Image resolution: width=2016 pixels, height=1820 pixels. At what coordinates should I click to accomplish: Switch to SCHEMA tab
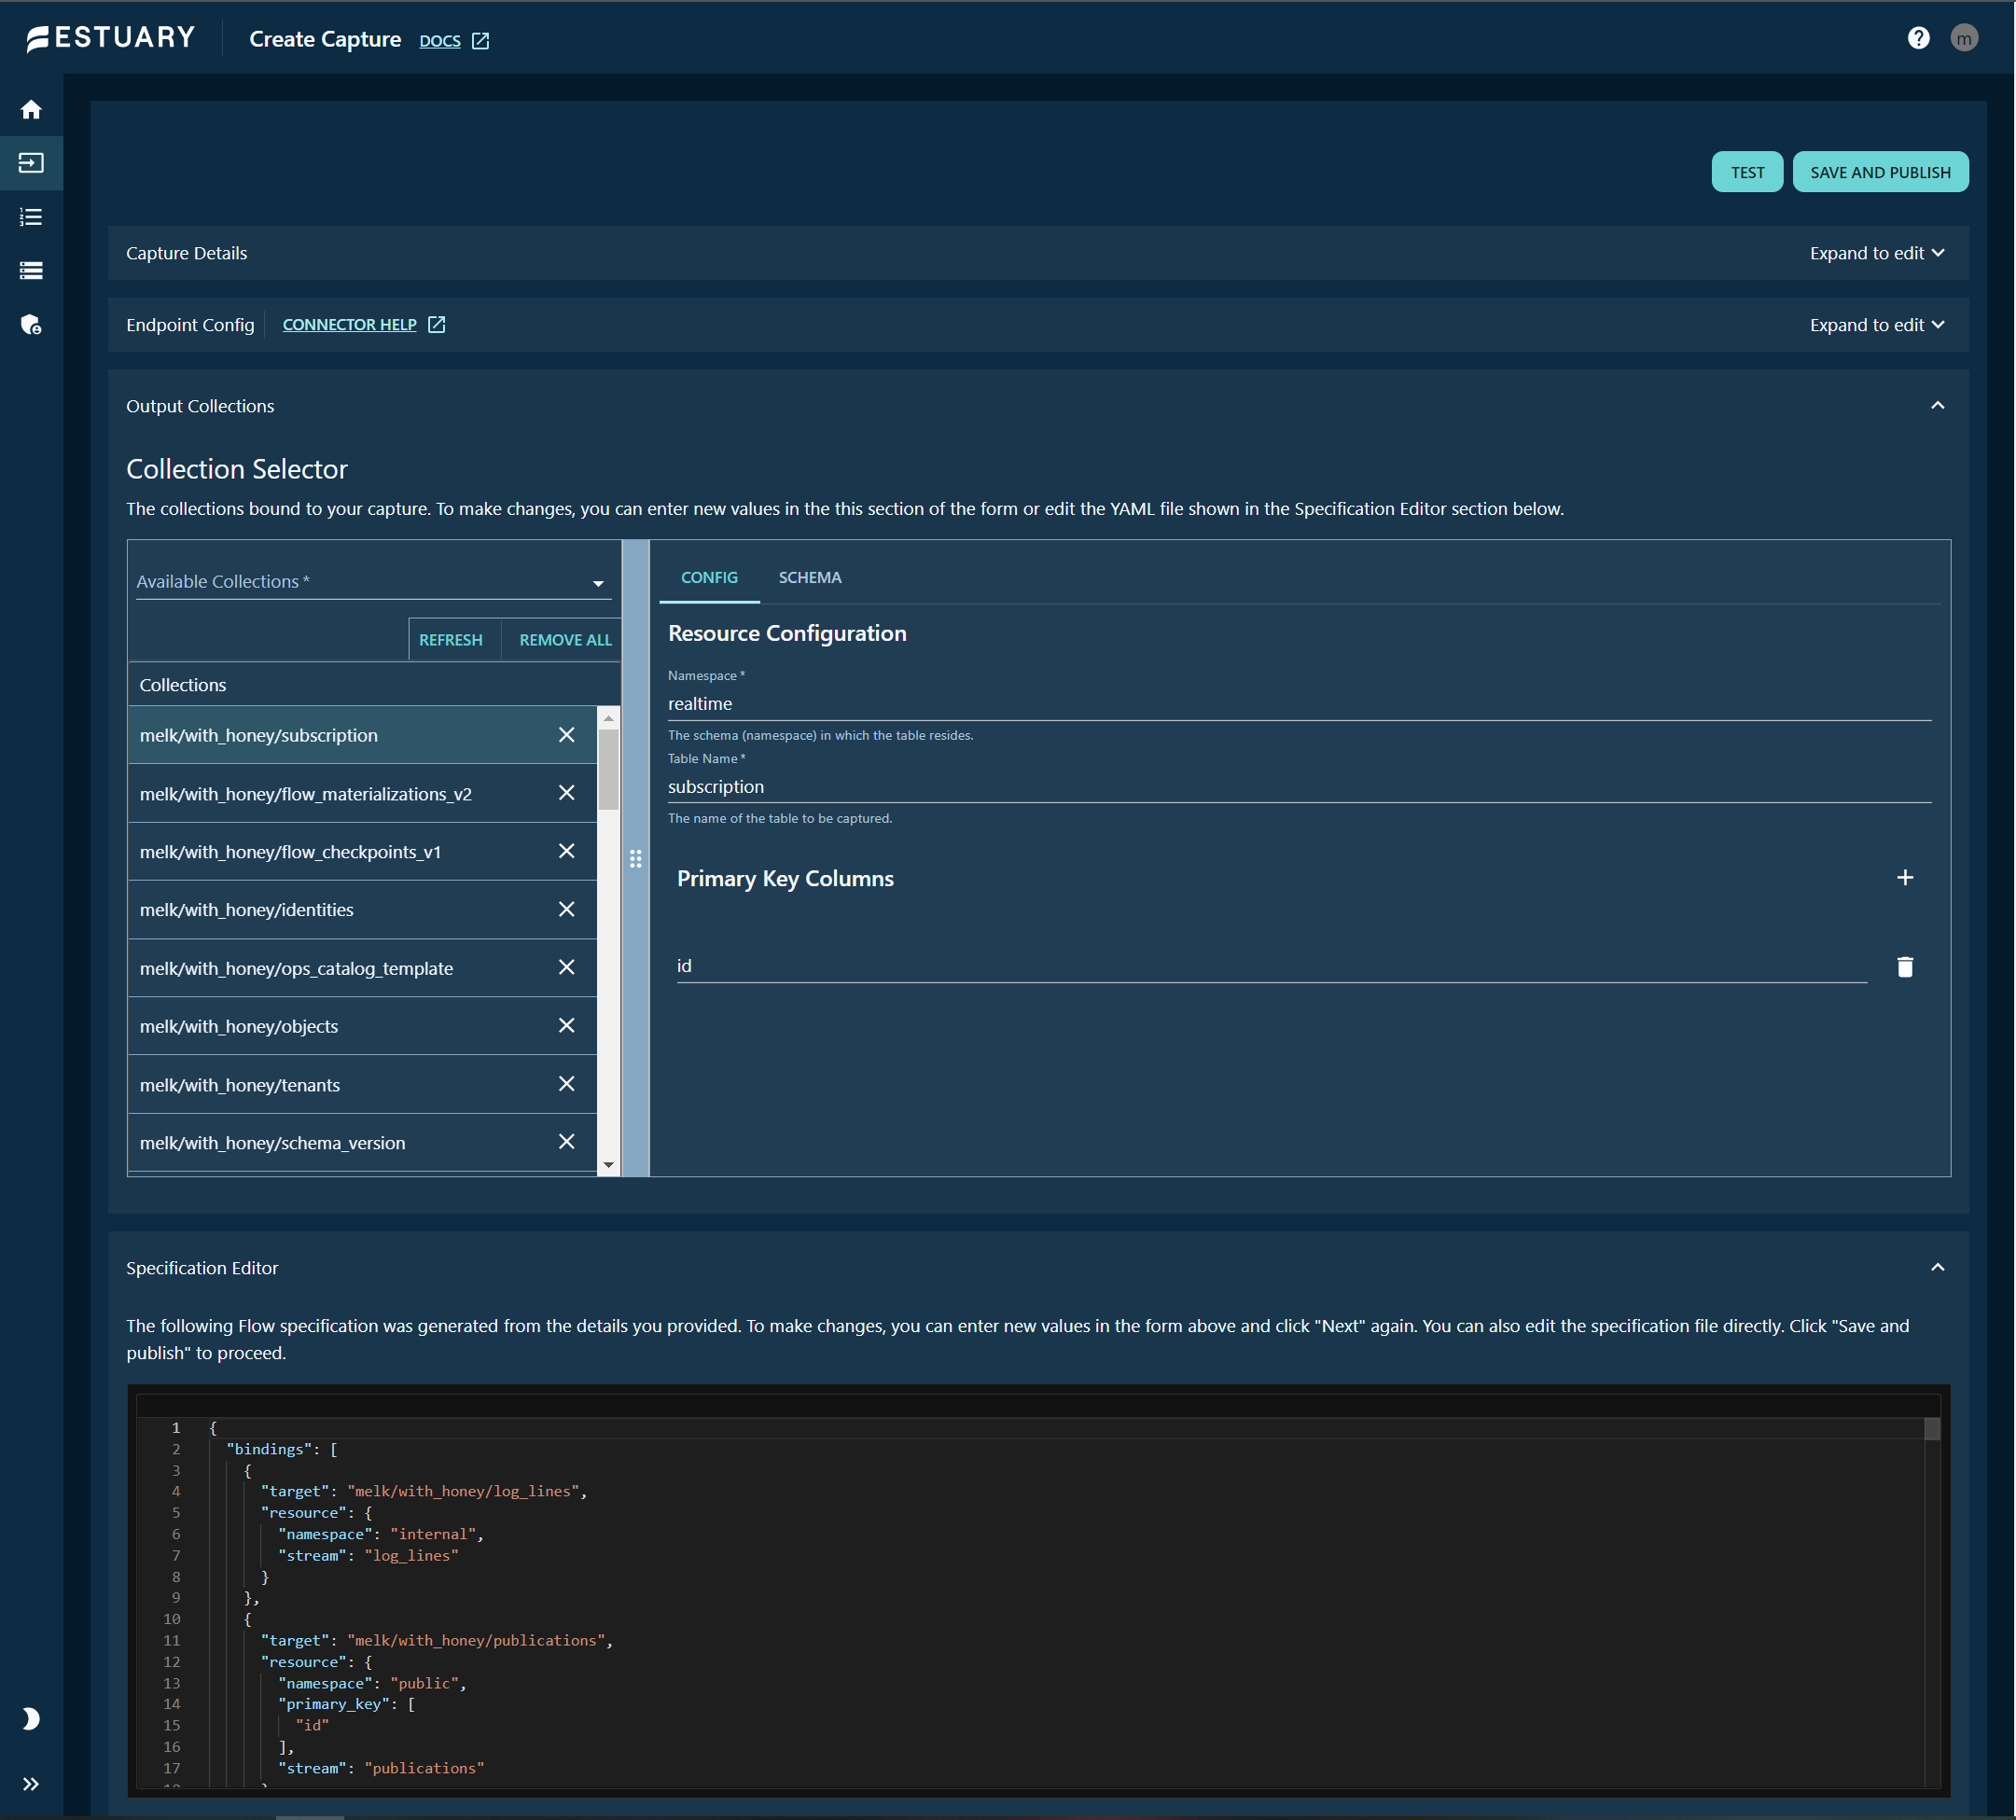809,577
